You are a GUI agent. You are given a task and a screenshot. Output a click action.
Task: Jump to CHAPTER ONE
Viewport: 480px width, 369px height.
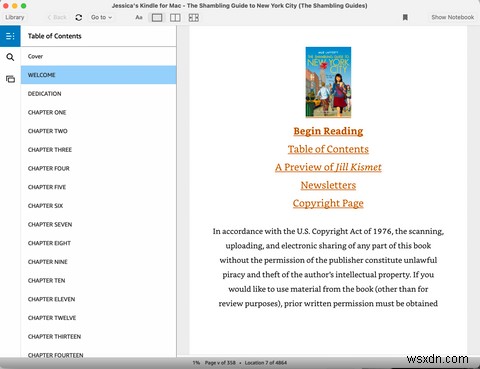click(98, 112)
